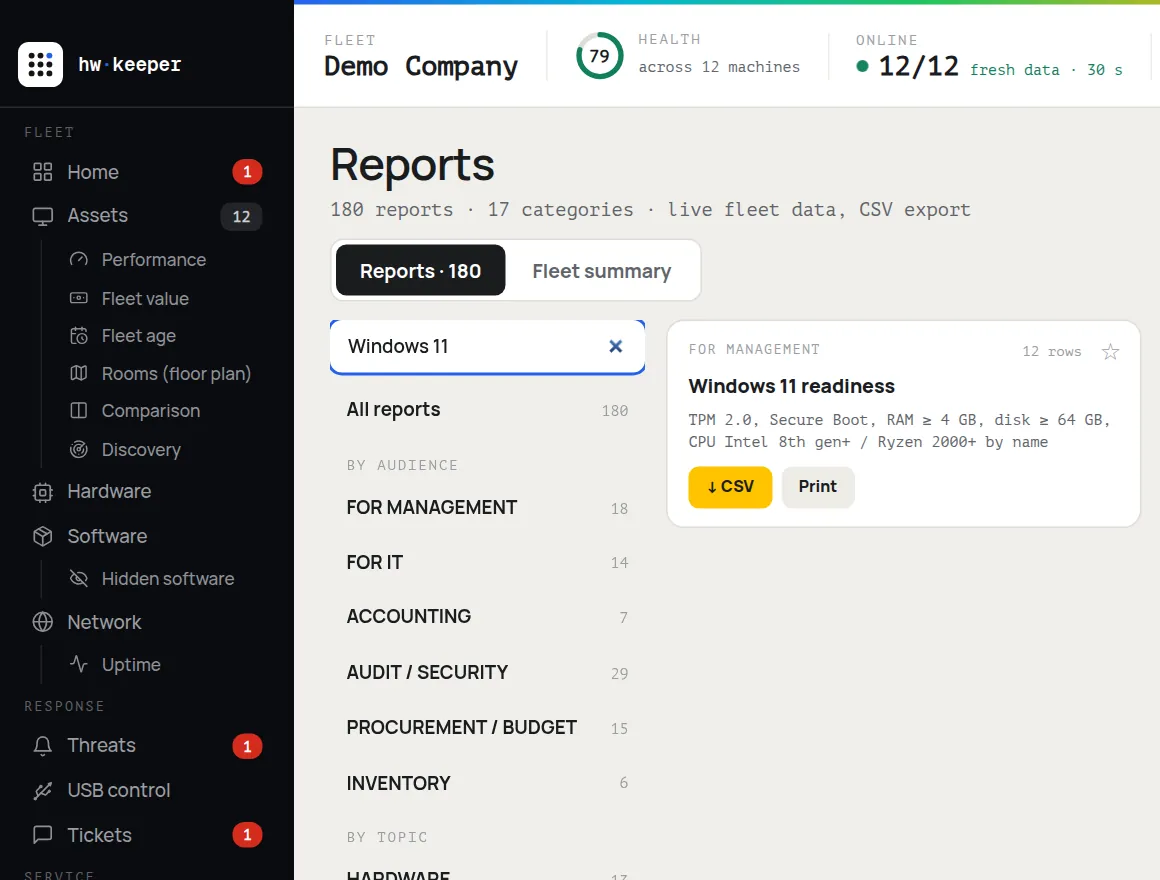The image size is (1160, 880).
Task: Filter by AUDIT / SECURITY audience
Action: click(487, 672)
